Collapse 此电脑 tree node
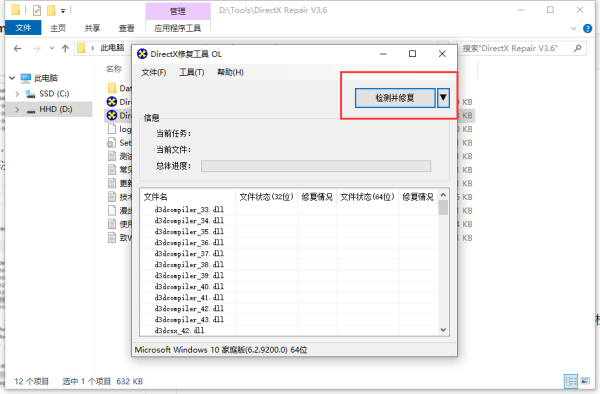 (12, 78)
